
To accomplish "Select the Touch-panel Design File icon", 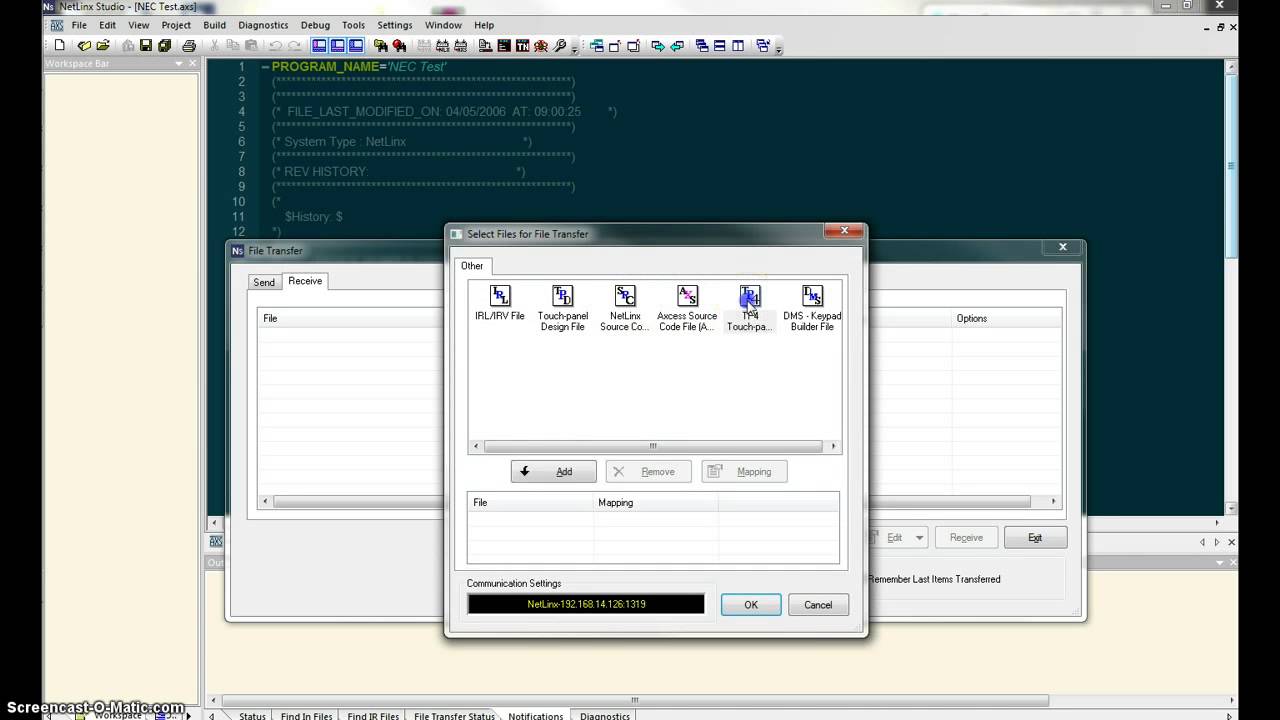I will pos(562,308).
